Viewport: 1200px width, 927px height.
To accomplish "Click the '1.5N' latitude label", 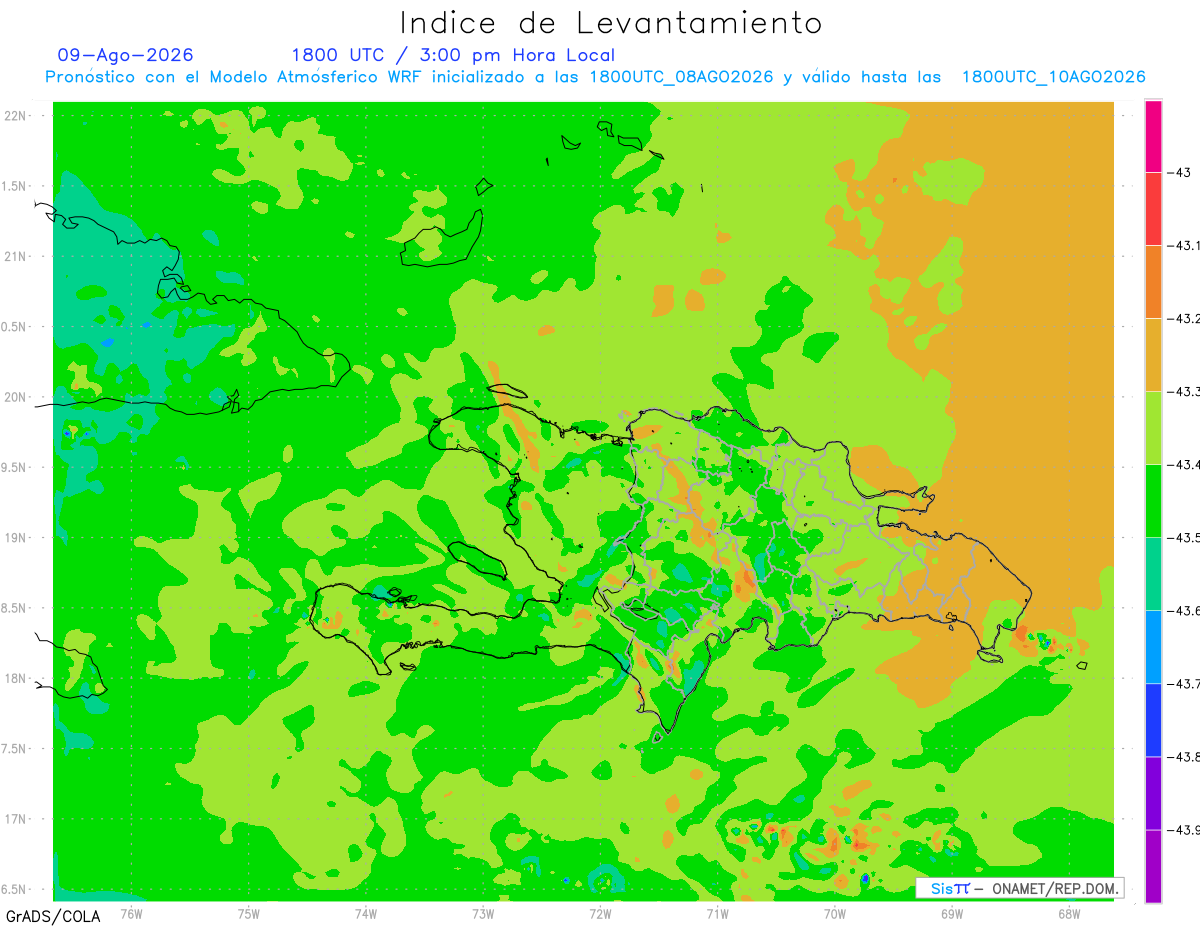I will pos(14,187).
